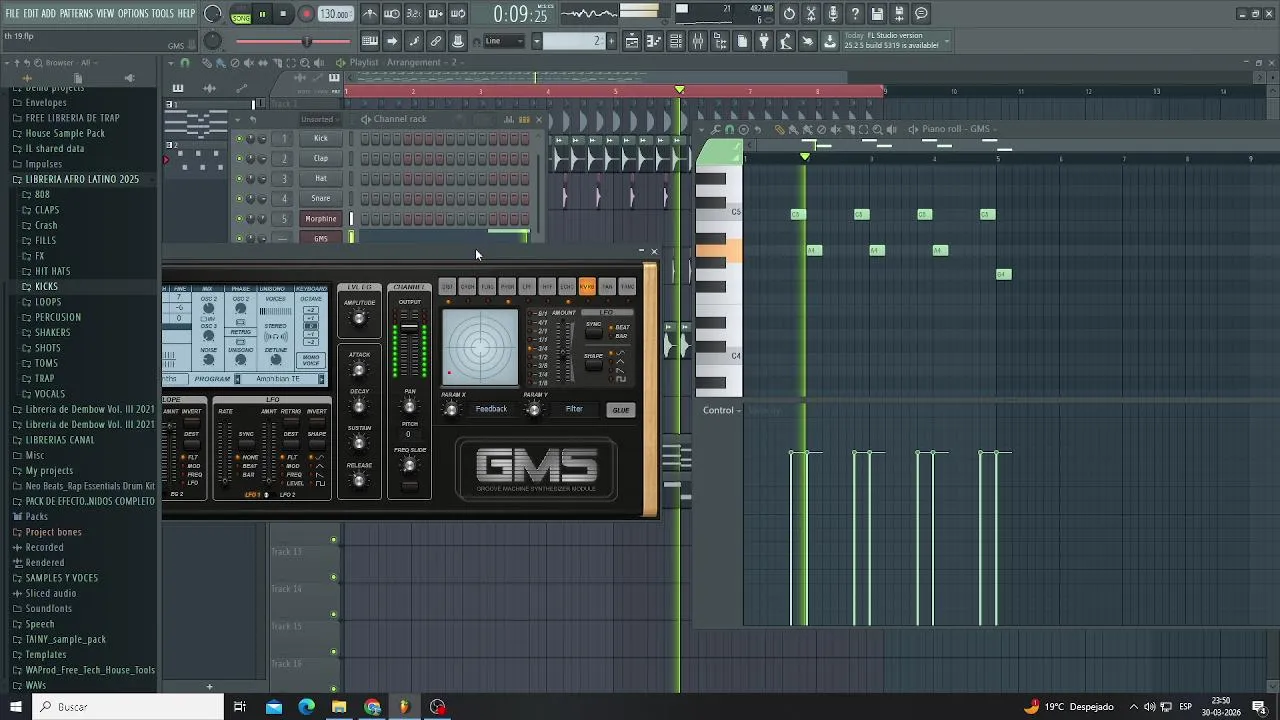
Task: Click the GMS X/Y pad
Action: coord(480,347)
